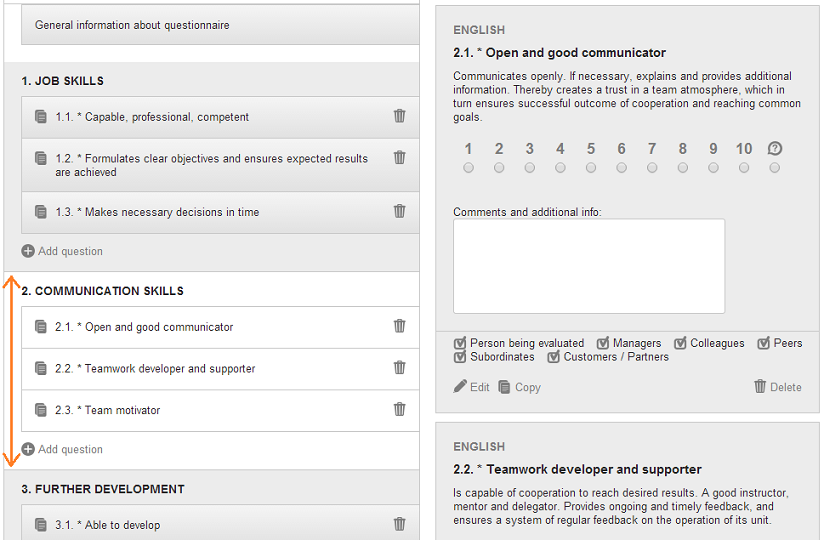Screen dimensions: 824x540
Task: Select question 3.1 Able to develop
Action: [x=220, y=523]
